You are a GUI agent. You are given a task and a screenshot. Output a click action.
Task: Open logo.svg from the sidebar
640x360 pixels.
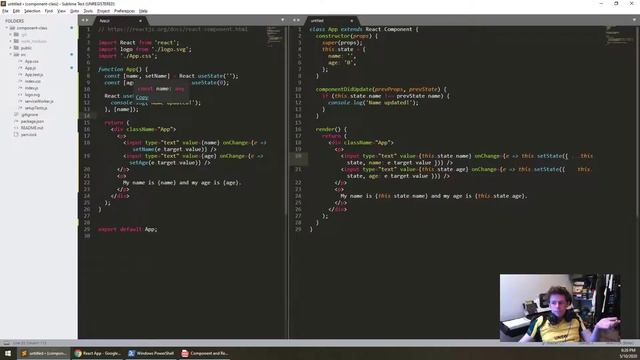pos(32,95)
